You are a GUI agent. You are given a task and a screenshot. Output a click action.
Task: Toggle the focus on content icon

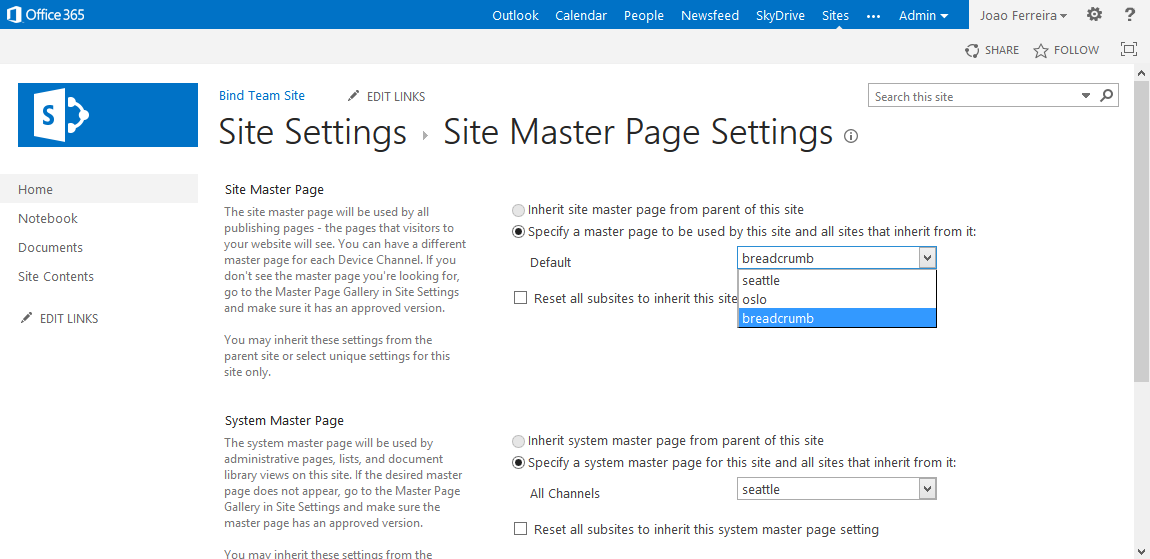(x=1129, y=50)
